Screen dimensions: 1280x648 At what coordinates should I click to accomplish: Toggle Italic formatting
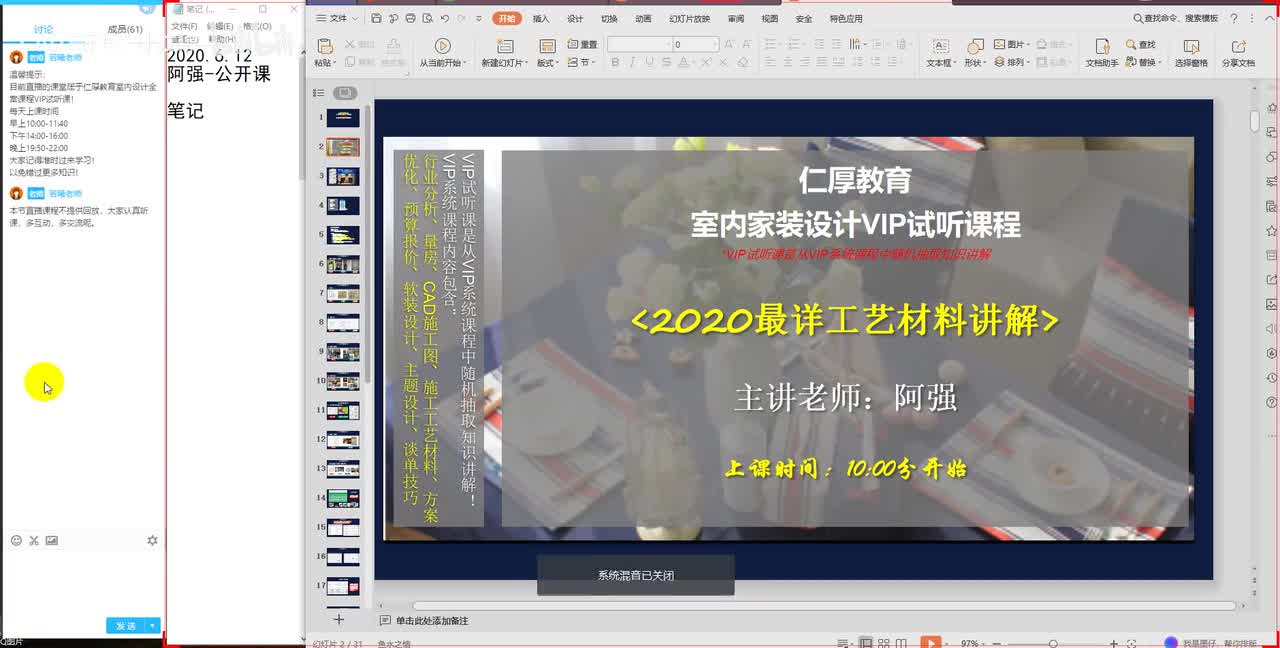(631, 62)
